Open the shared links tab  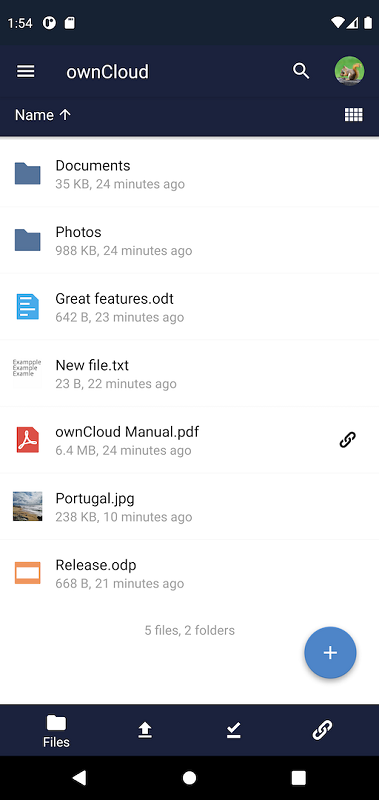(322, 730)
